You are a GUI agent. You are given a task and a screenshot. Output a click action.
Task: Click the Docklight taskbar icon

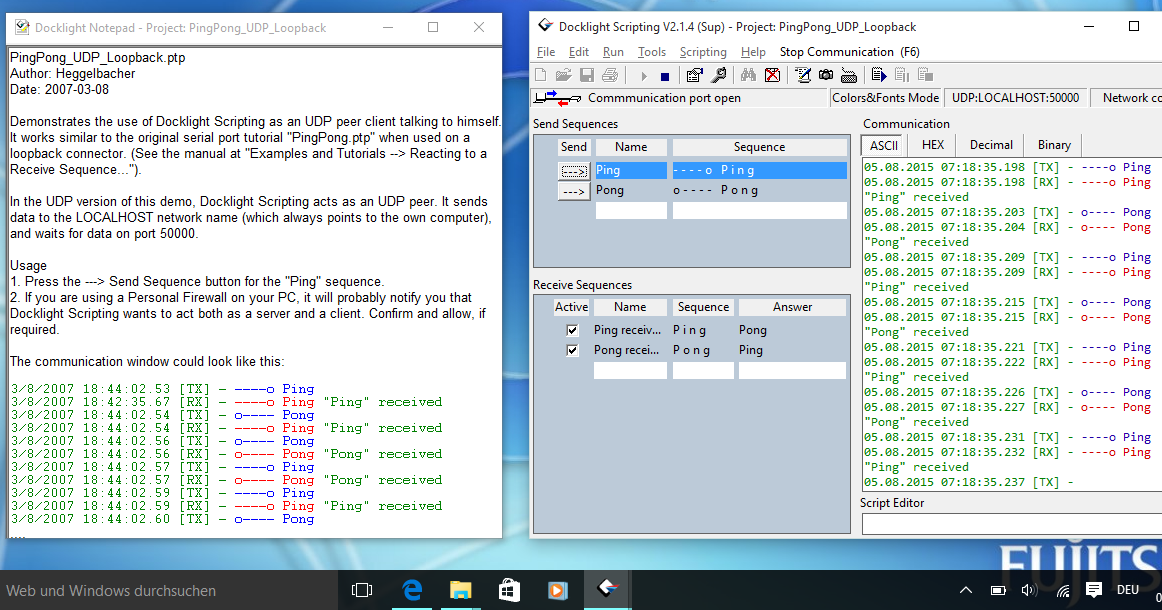point(608,590)
